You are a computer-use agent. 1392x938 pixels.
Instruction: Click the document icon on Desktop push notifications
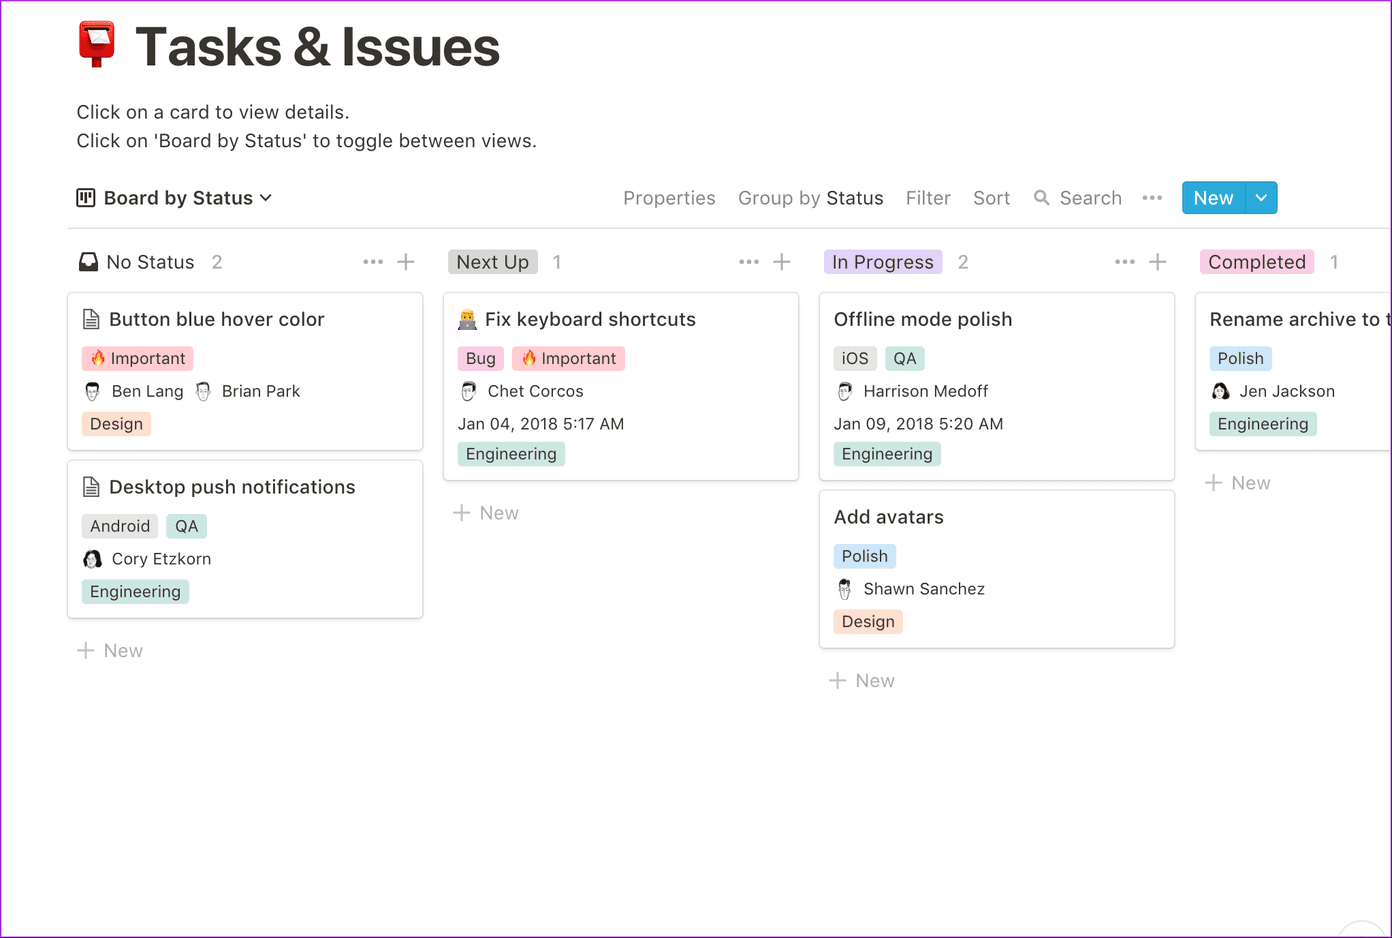pyautogui.click(x=91, y=487)
